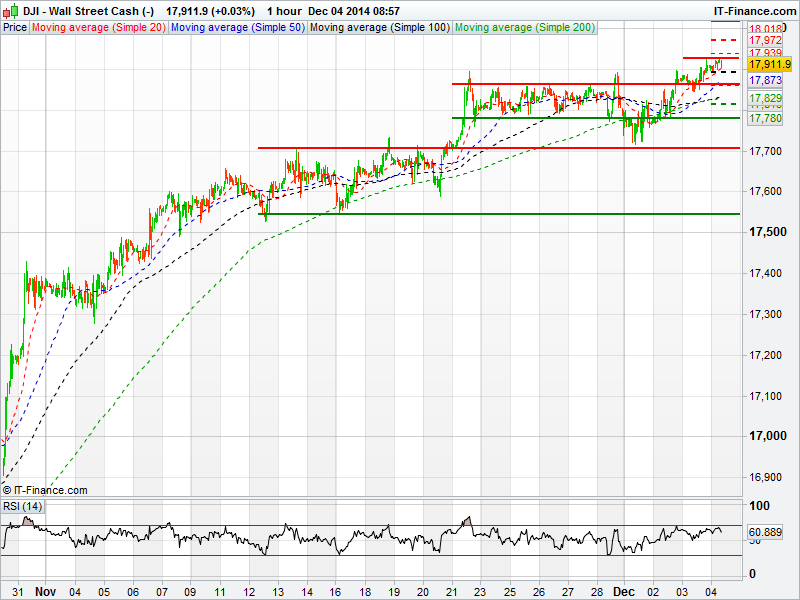Image resolution: width=800 pixels, height=600 pixels.
Task: Select the Price legend tab
Action: (15, 28)
